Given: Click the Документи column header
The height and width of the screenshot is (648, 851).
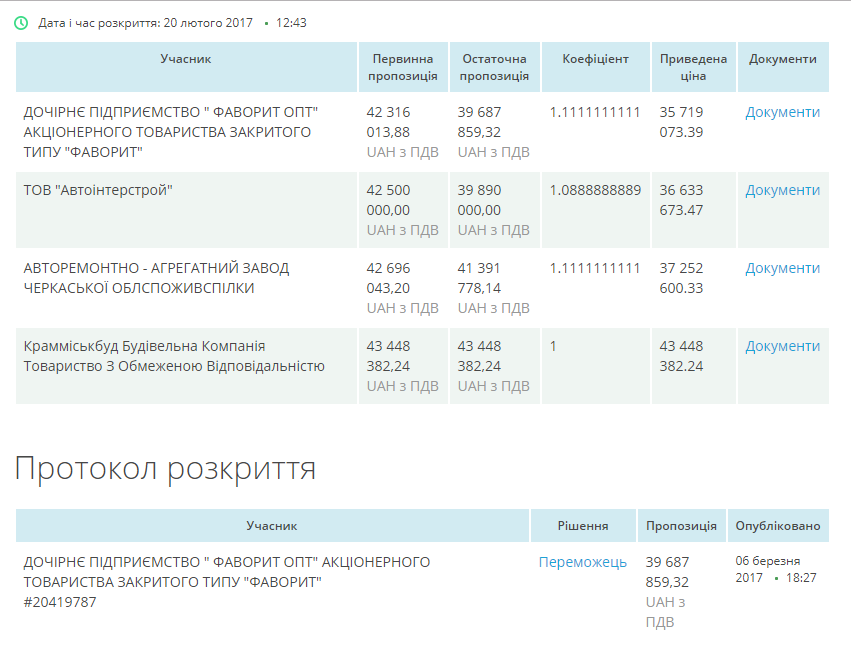Looking at the screenshot, I should [782, 59].
